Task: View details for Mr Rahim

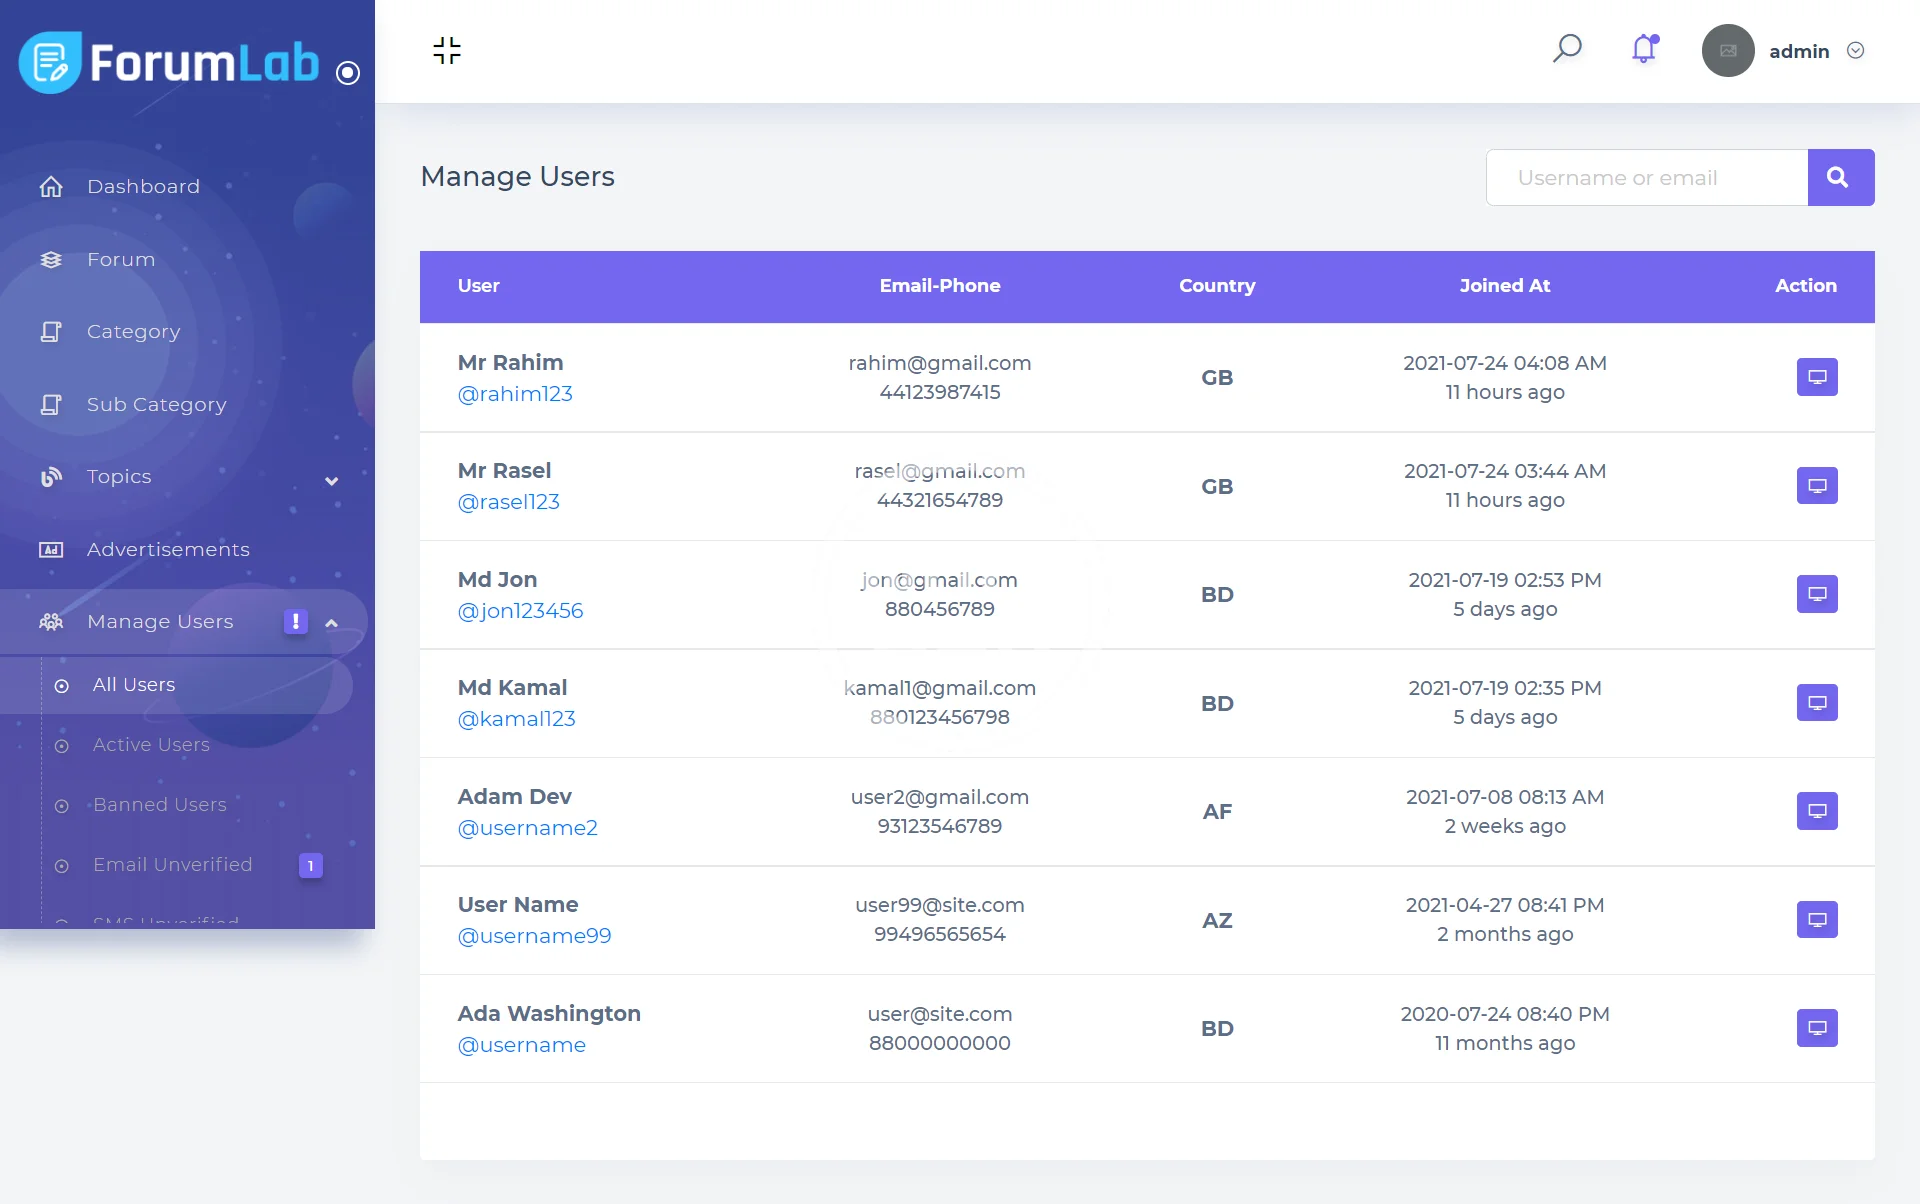Action: pos(1816,377)
